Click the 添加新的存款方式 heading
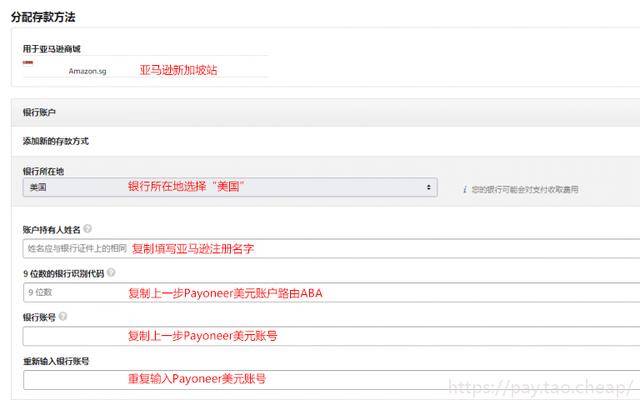This screenshot has height=400, width=640. tap(55, 141)
